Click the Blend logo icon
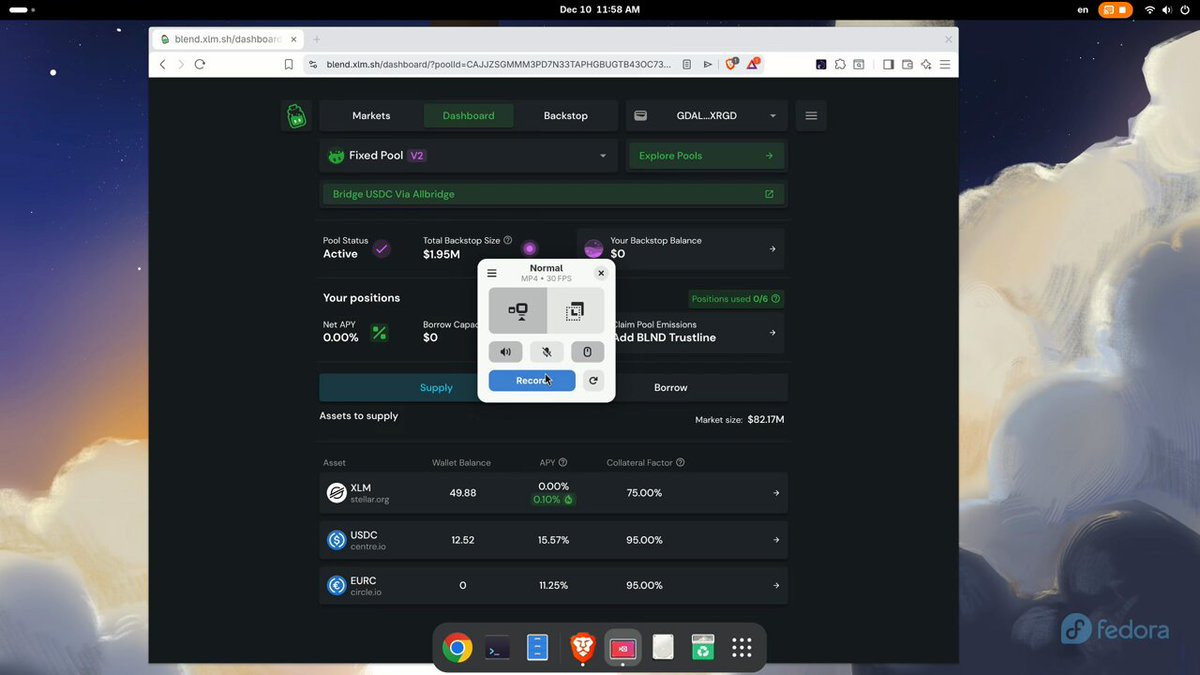The height and width of the screenshot is (675, 1200). (x=296, y=116)
